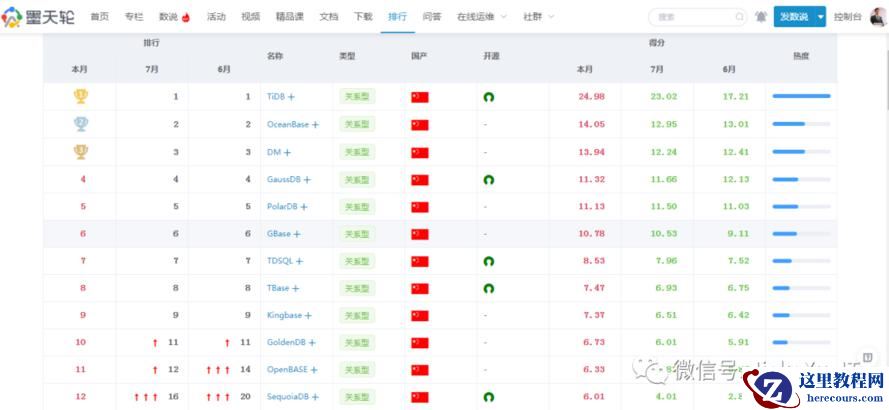This screenshot has height=410, width=889.
Task: Click the 墨天轮 logo
Action: point(38,17)
